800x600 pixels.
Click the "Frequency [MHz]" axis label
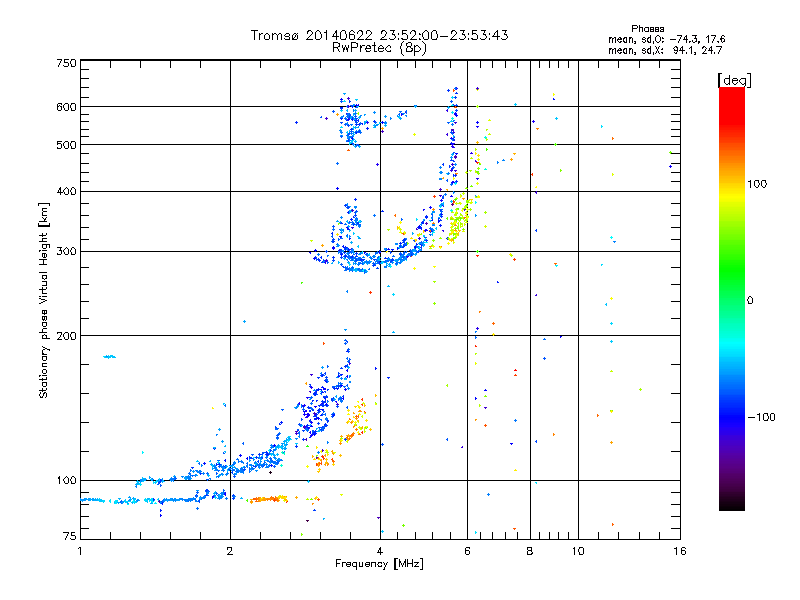point(379,564)
